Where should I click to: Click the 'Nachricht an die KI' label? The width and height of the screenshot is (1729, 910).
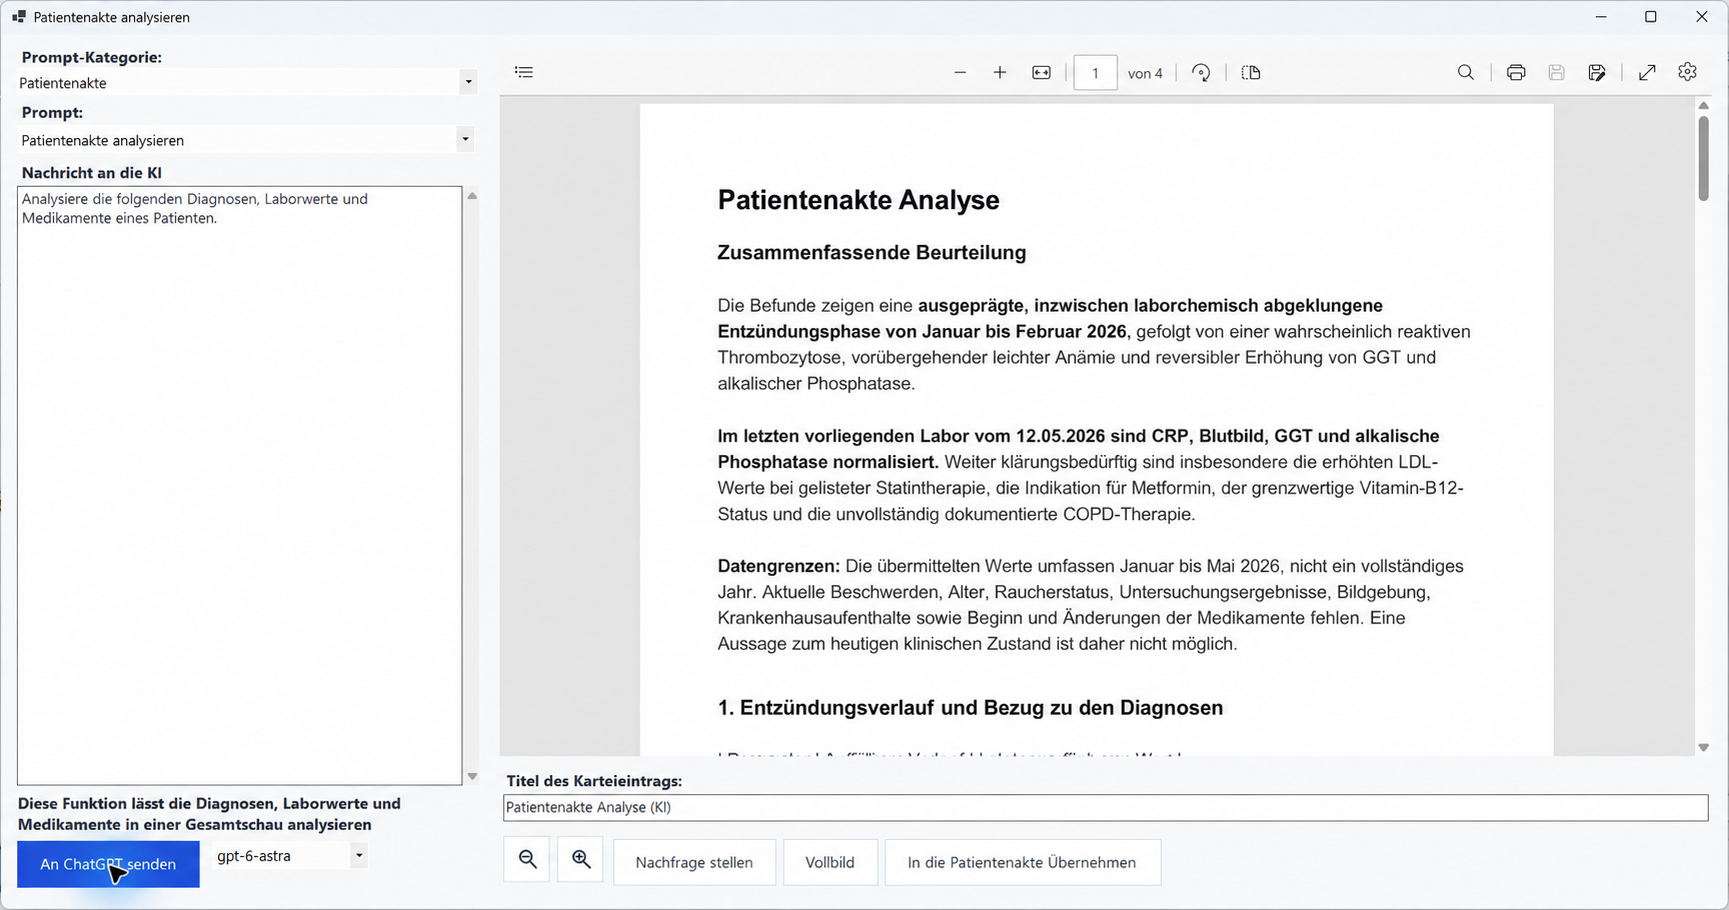tap(91, 172)
